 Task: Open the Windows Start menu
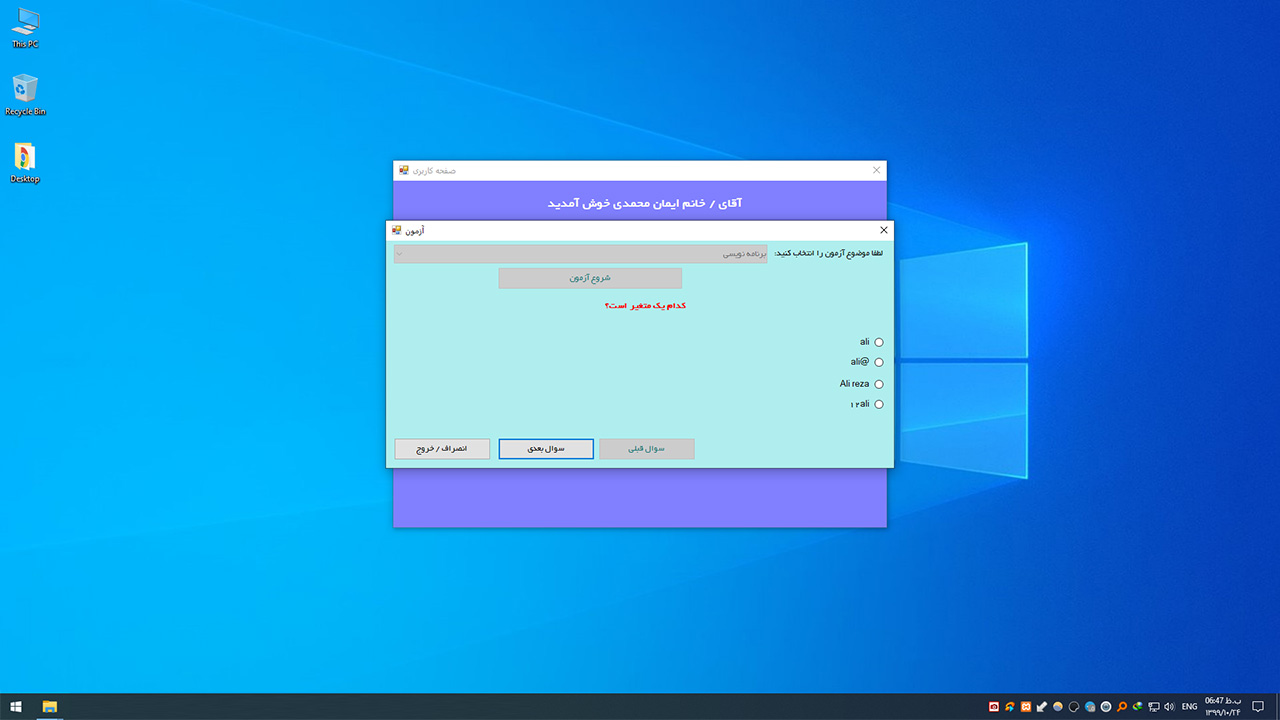point(16,707)
